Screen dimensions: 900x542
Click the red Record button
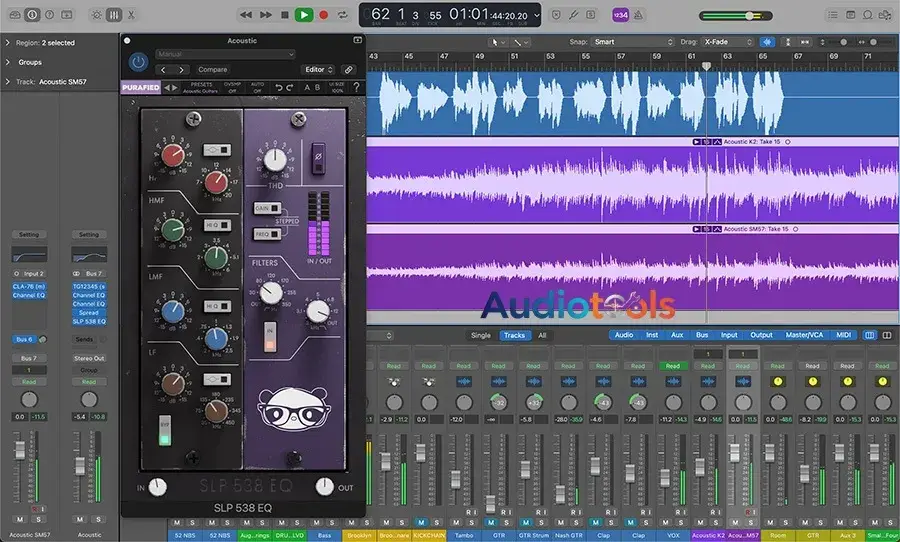pos(324,15)
